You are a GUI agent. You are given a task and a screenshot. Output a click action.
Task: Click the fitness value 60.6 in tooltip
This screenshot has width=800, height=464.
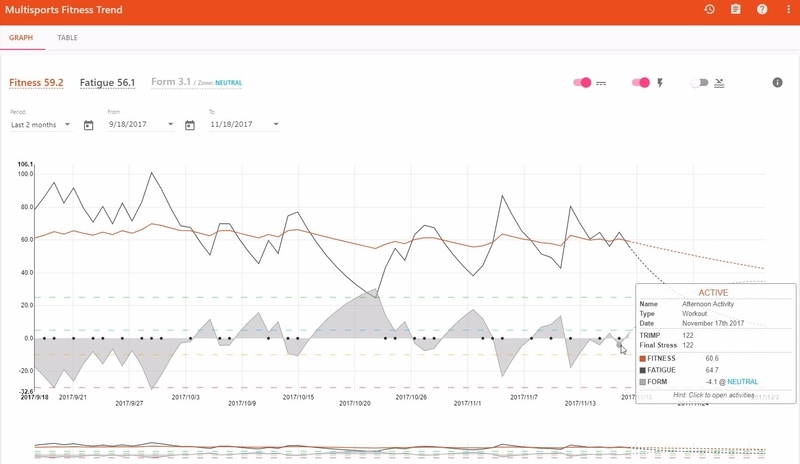click(712, 358)
